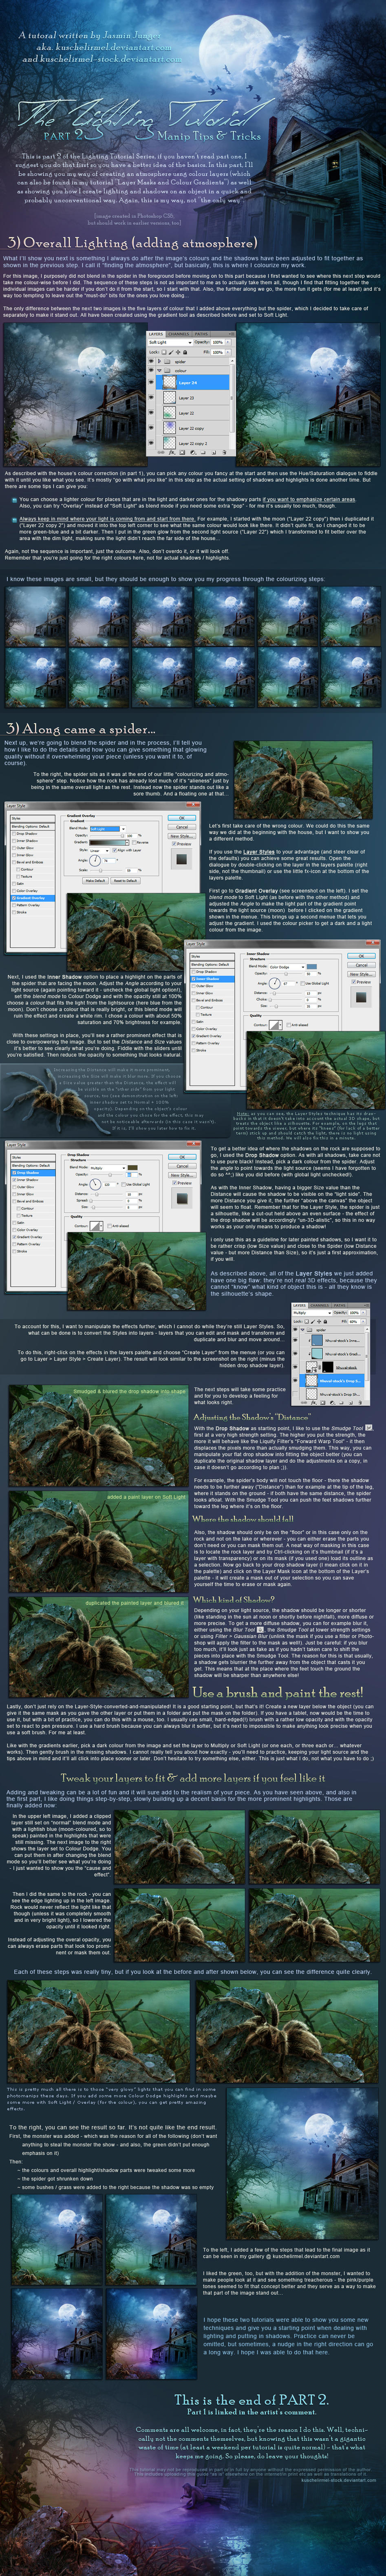Open the Fill 100% control in Soft Light Layers panel

coord(221,352)
